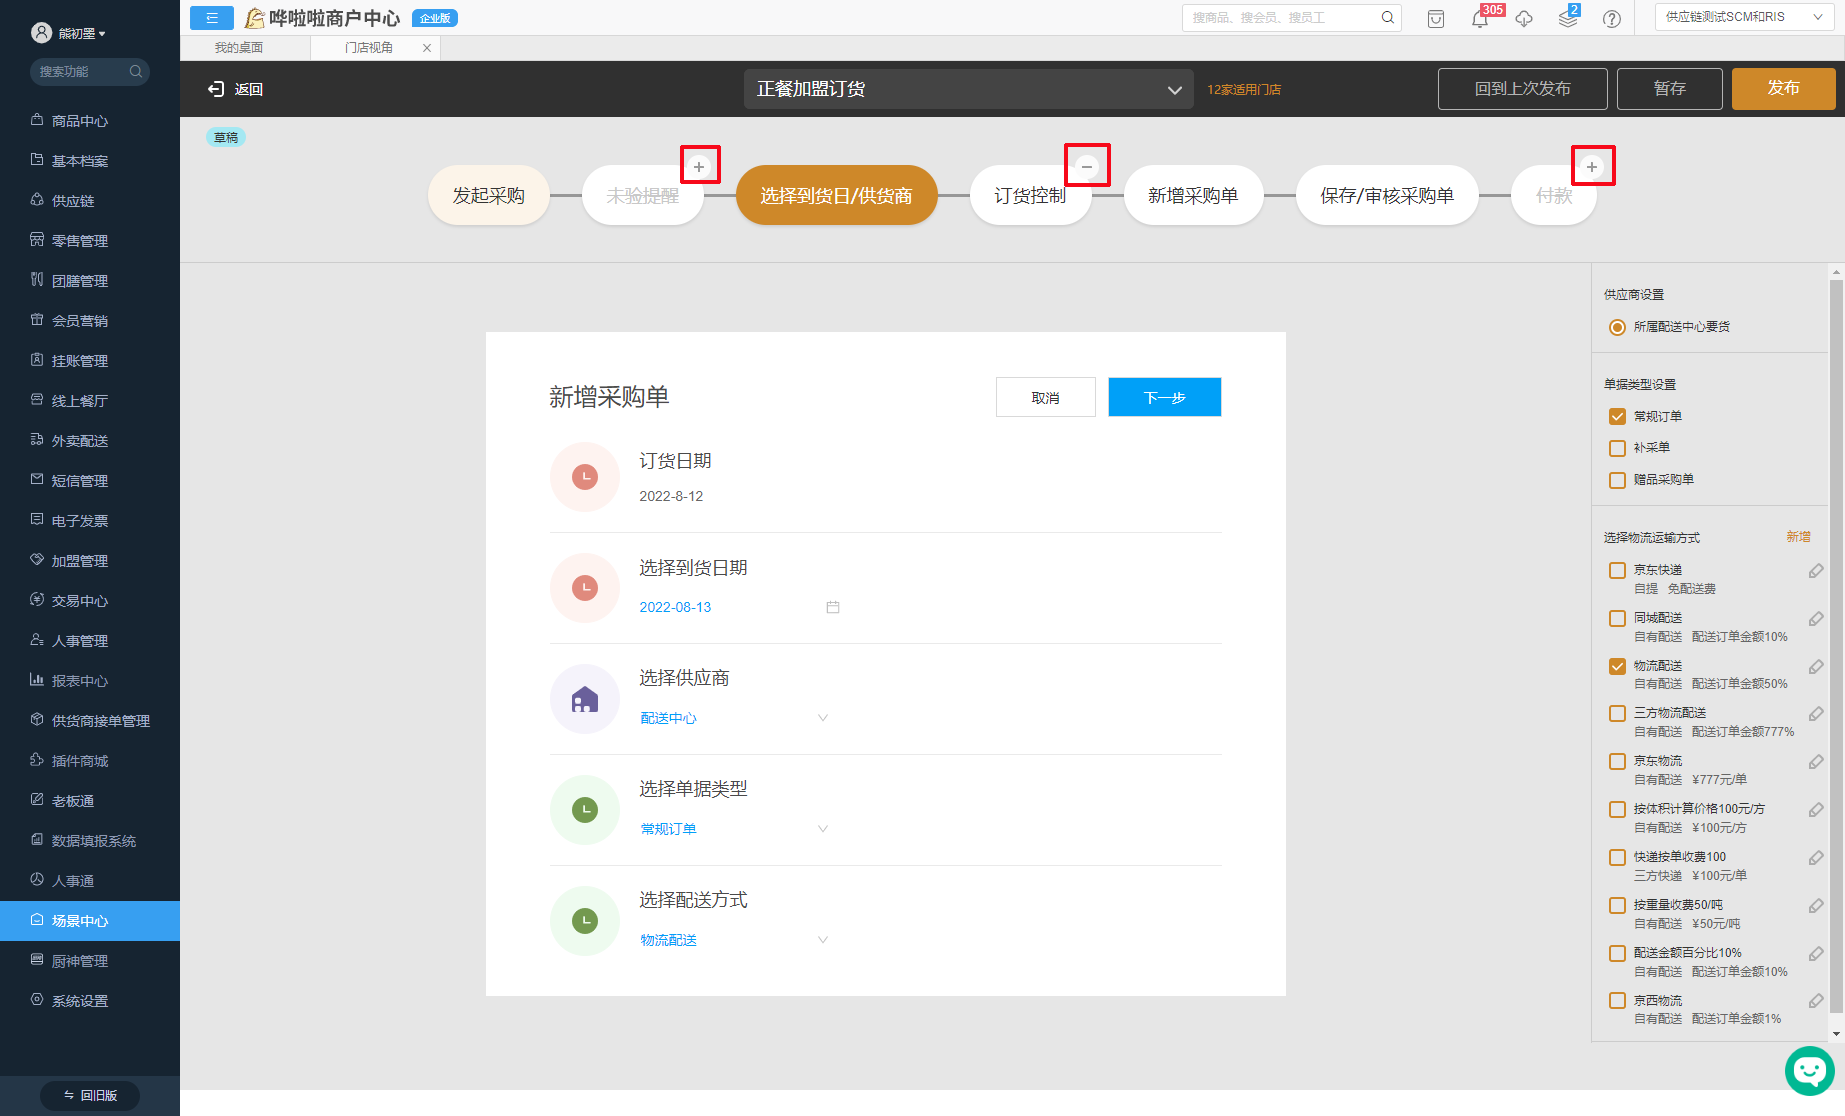Open the customer service chat bubble
Screen dimensions: 1845x1116
pyautogui.click(x=1809, y=1070)
